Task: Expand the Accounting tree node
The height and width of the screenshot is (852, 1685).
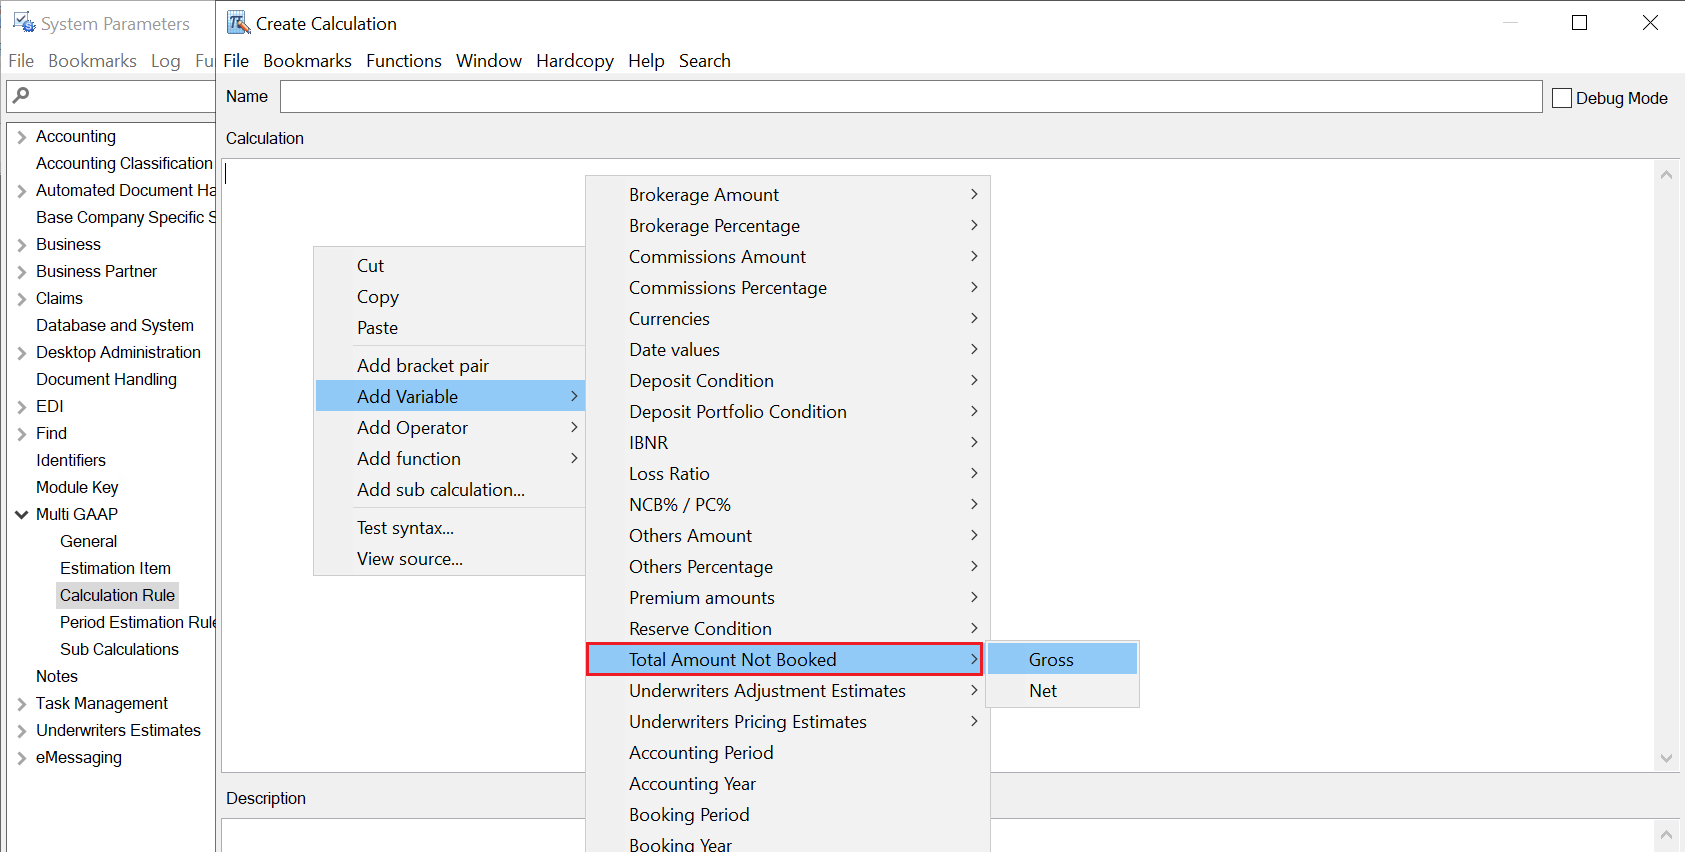Action: tap(21, 137)
